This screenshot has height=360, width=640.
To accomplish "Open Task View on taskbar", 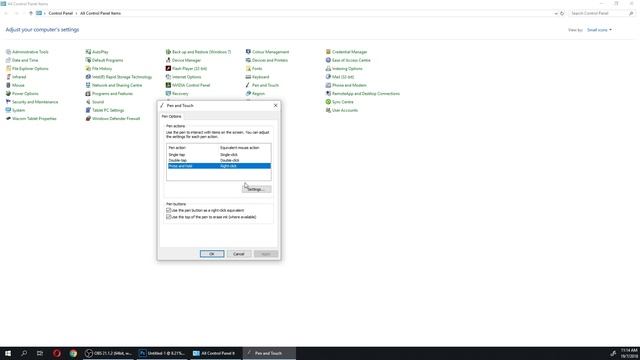I will click(x=40, y=353).
